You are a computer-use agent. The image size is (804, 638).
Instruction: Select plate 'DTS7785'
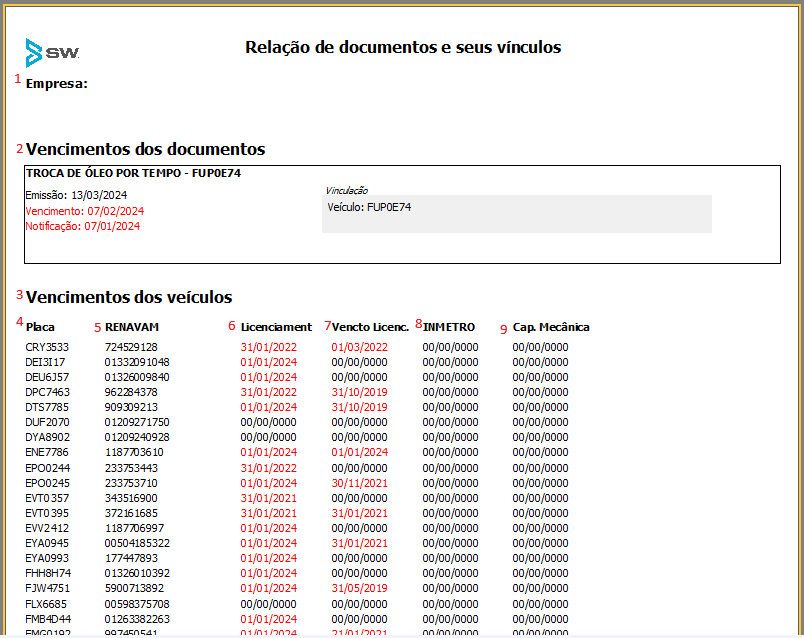tap(47, 407)
